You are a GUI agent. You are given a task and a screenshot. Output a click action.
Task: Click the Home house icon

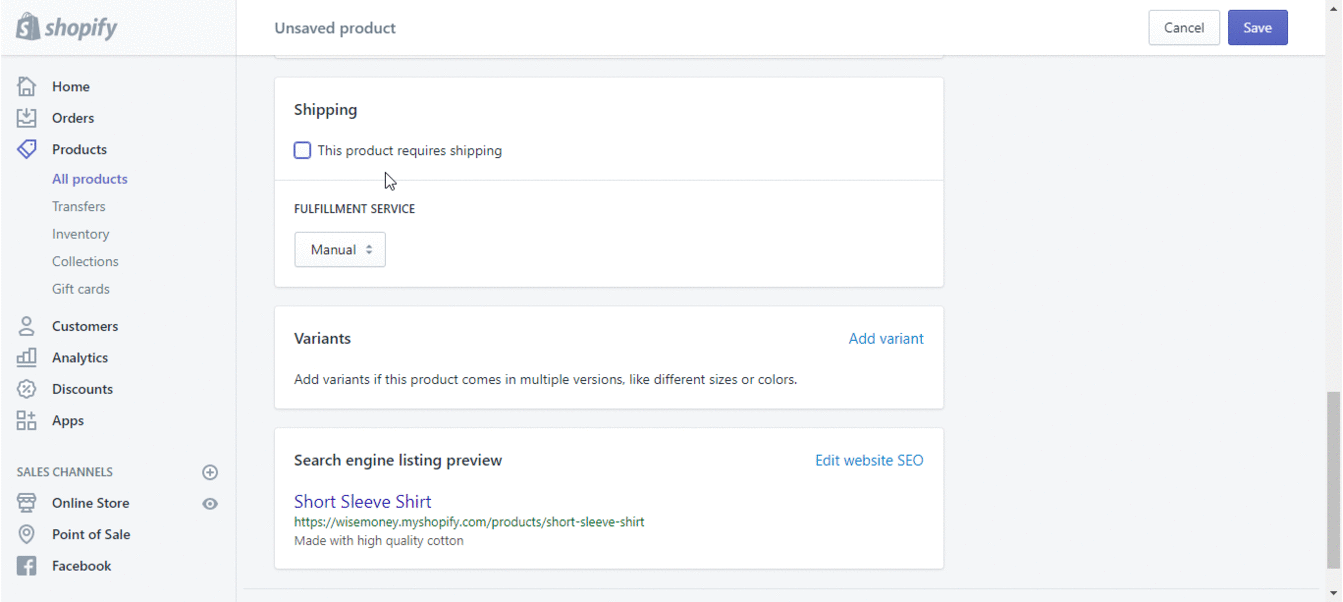[27, 86]
